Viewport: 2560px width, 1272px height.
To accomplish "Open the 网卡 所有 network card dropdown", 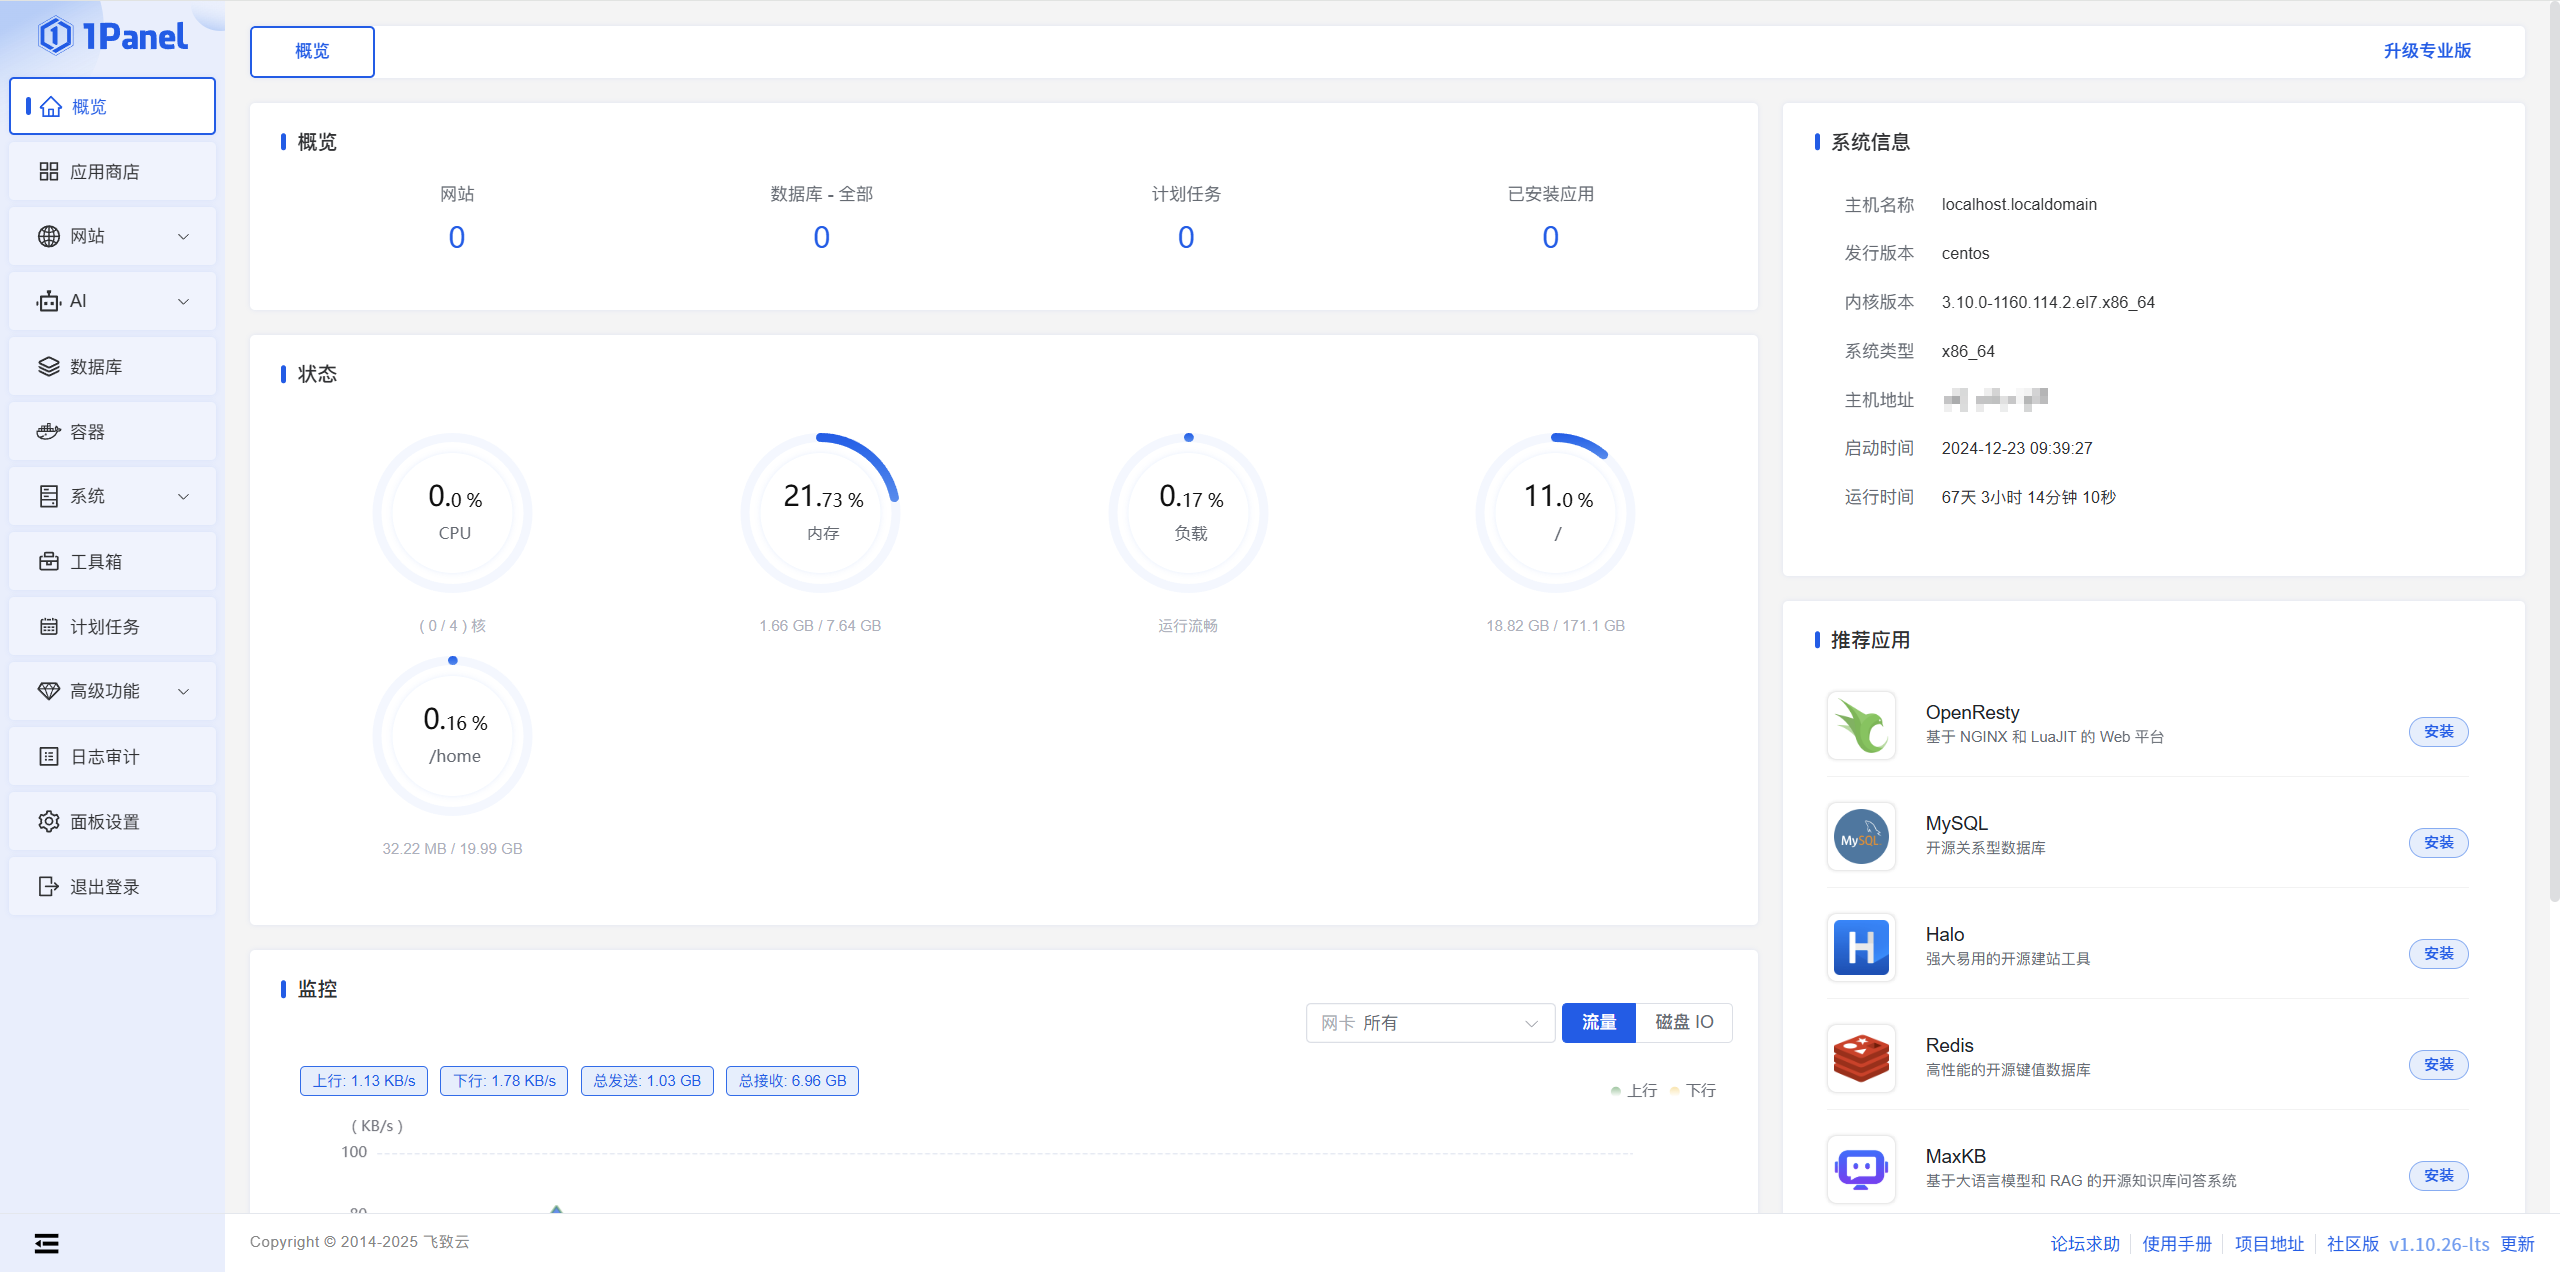I will coord(1429,1023).
